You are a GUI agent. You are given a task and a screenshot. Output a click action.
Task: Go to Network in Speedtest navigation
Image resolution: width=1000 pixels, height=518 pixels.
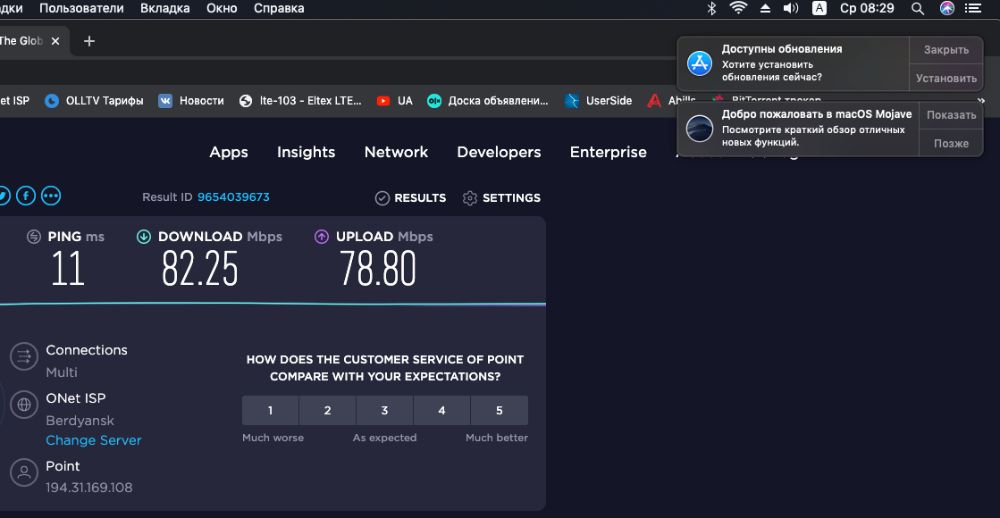396,152
